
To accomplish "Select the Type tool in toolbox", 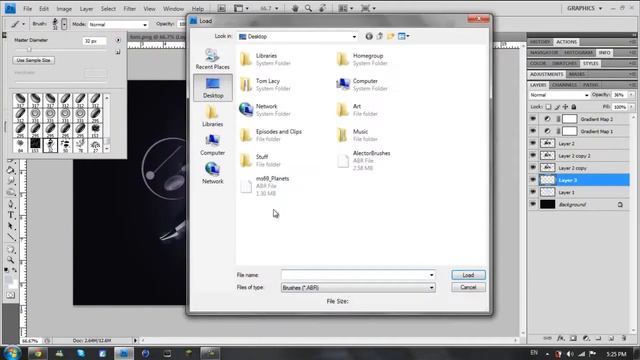I will pyautogui.click(x=11, y=215).
